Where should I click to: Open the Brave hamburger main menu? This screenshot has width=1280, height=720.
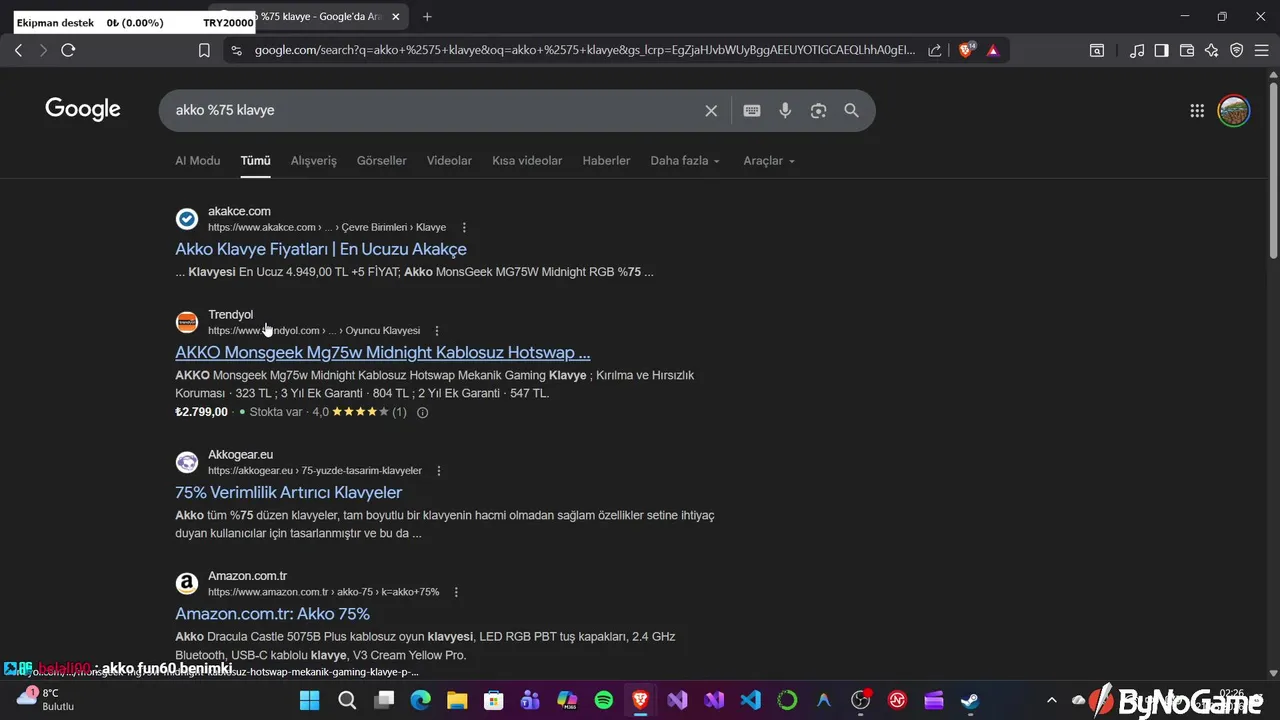(x=1262, y=50)
